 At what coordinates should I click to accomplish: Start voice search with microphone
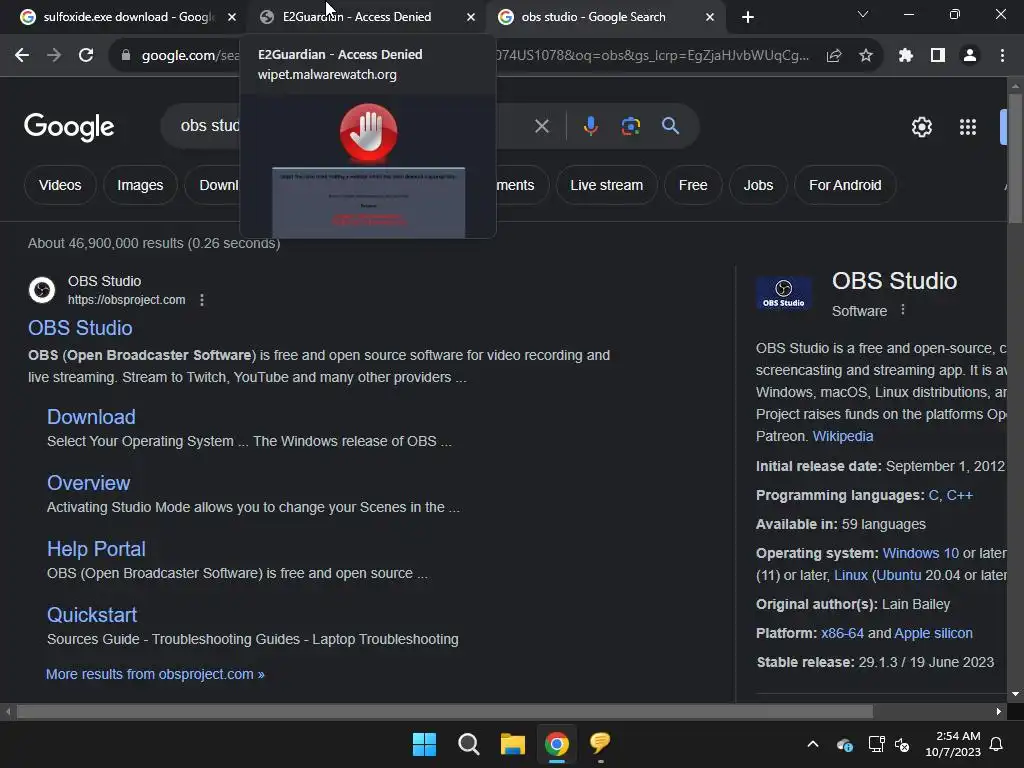(x=590, y=126)
